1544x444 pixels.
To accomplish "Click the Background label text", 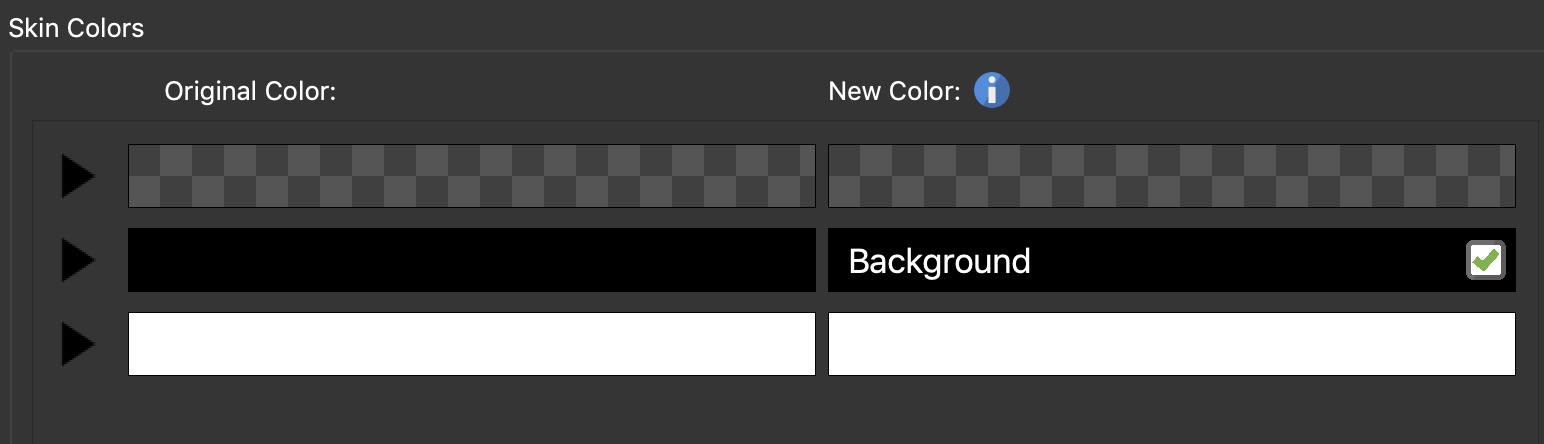I will [x=939, y=261].
